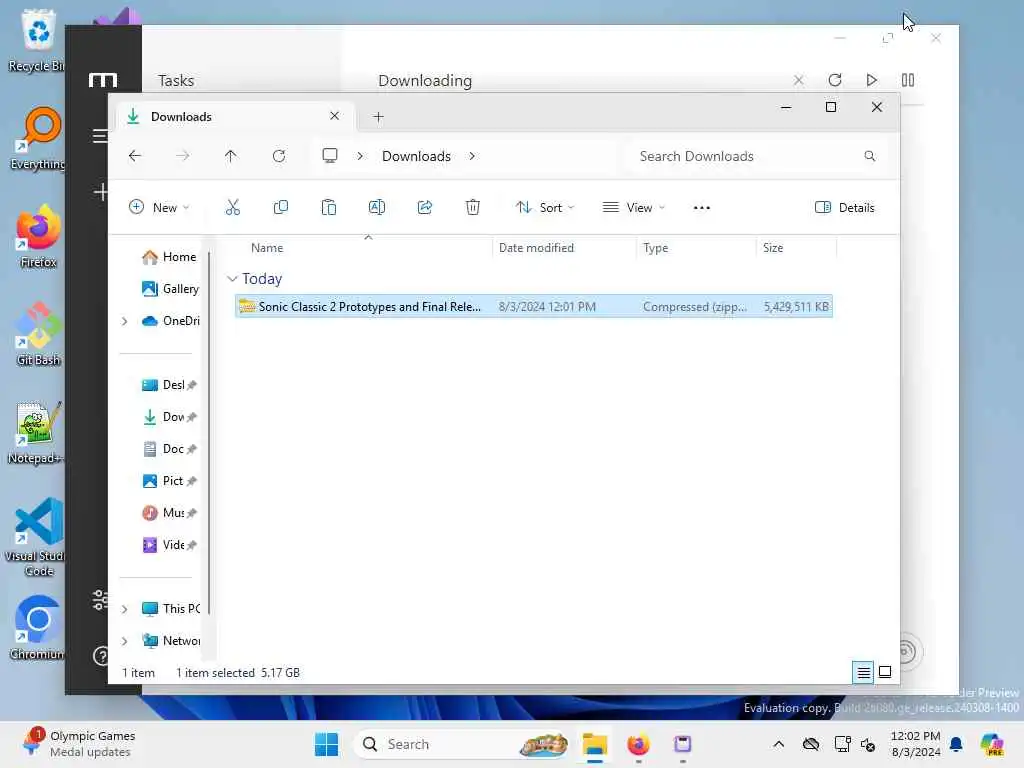The width and height of the screenshot is (1024, 768).
Task: Select the Sonic Classic 2 Prototypes zip file
Action: tap(534, 306)
